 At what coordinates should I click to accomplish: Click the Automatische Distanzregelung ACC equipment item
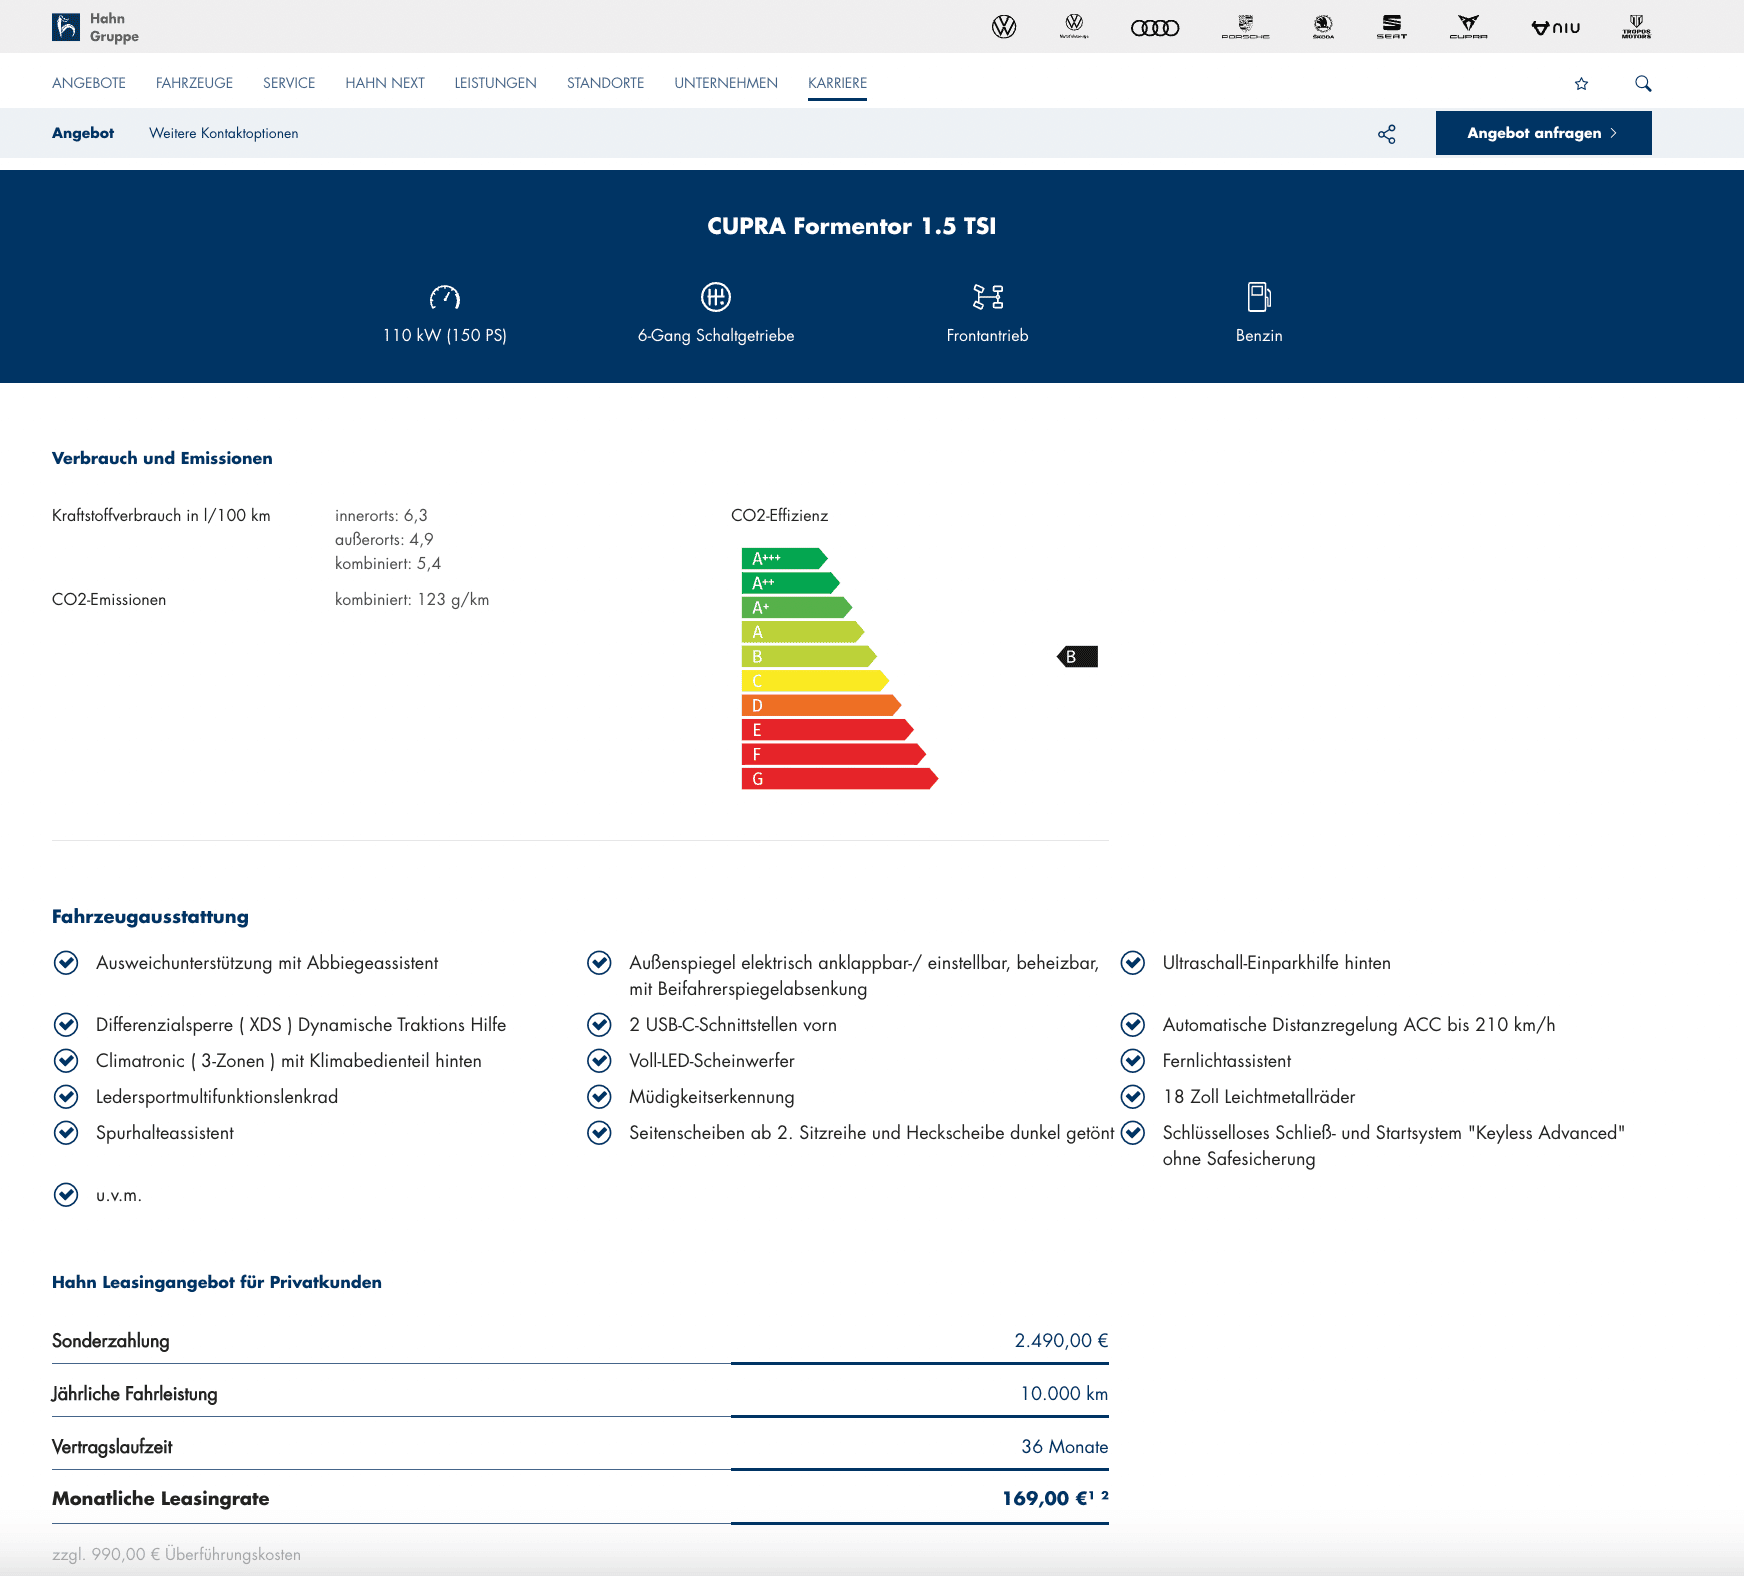[x=1359, y=1025]
